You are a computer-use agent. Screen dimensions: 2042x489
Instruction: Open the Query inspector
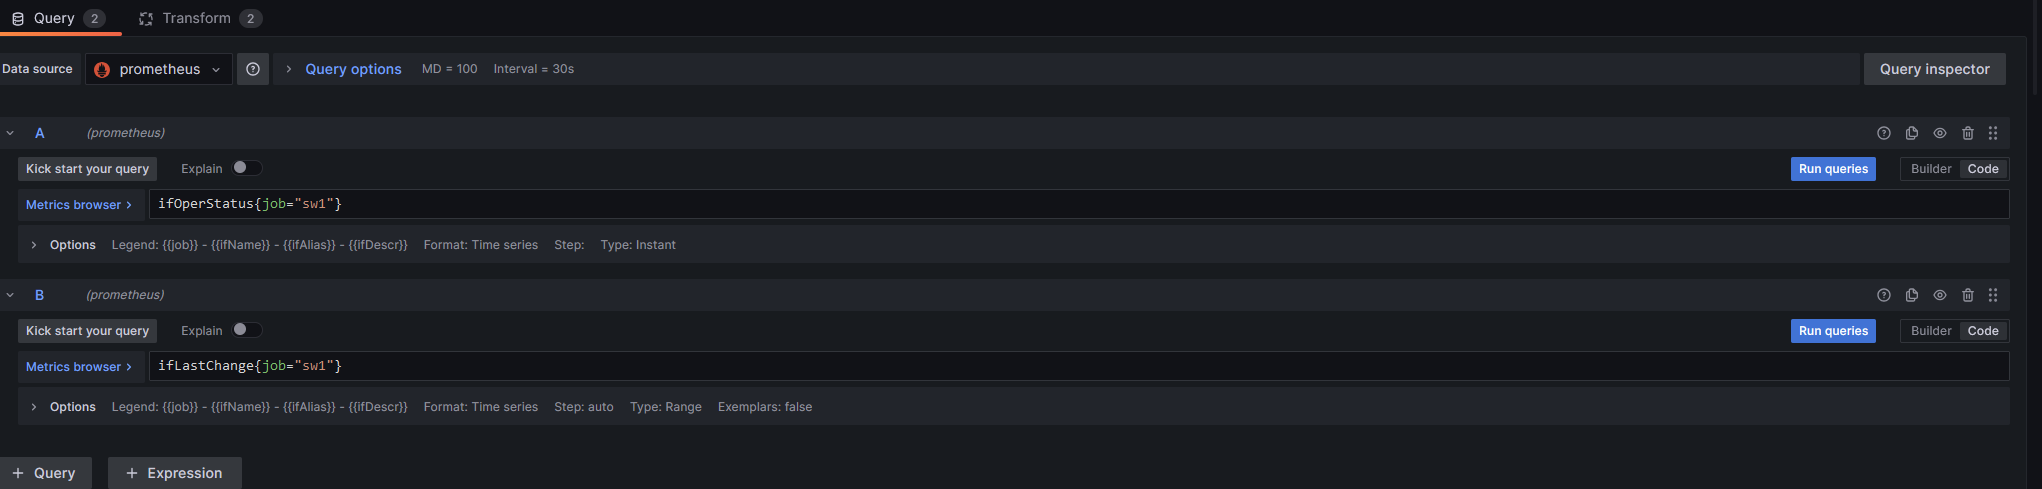point(1934,69)
